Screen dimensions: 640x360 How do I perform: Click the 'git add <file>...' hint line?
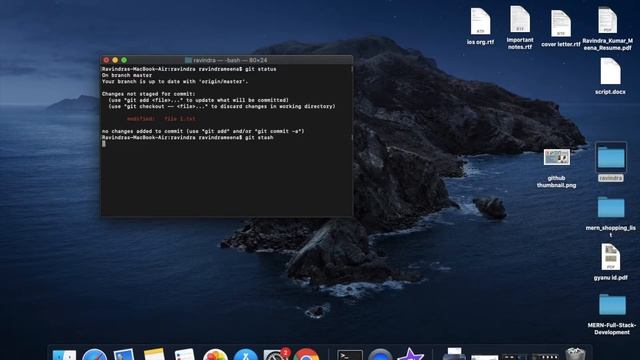click(198, 100)
